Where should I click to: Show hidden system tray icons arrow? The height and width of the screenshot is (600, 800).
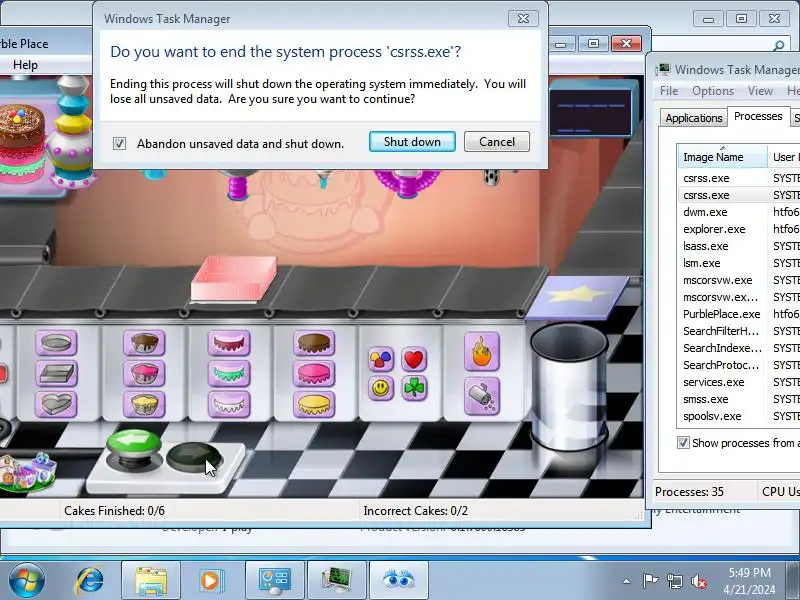click(x=627, y=581)
